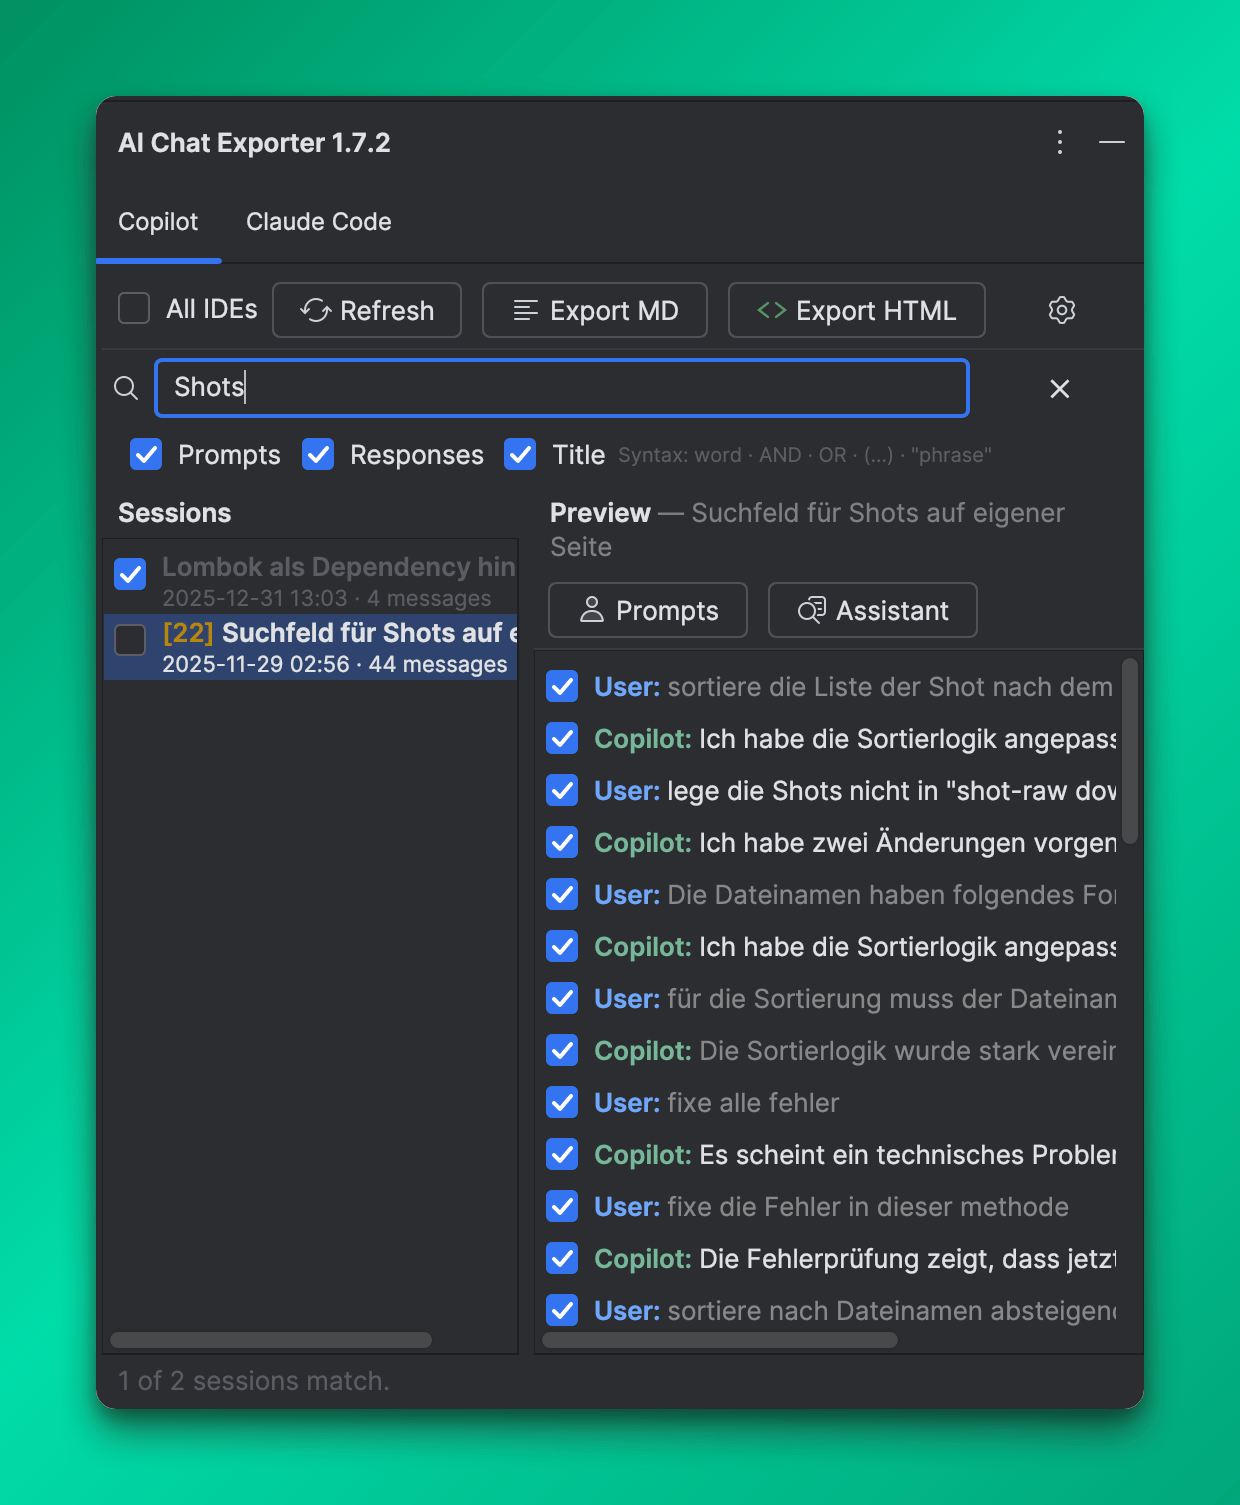Click the Preview heading title text

pyautogui.click(x=807, y=530)
